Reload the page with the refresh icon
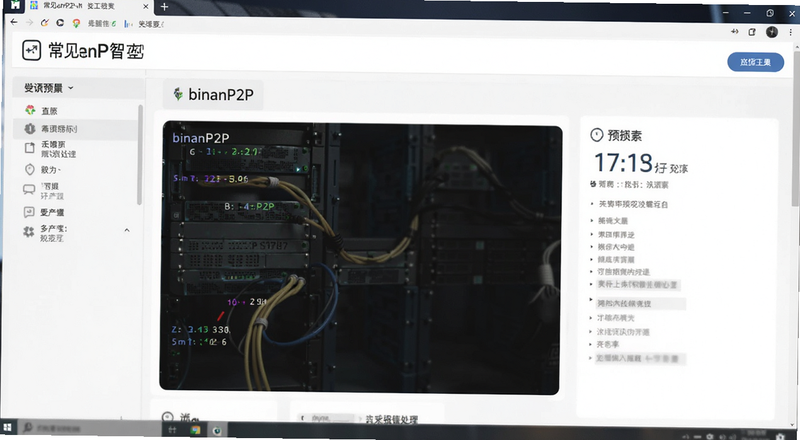 click(x=60, y=23)
